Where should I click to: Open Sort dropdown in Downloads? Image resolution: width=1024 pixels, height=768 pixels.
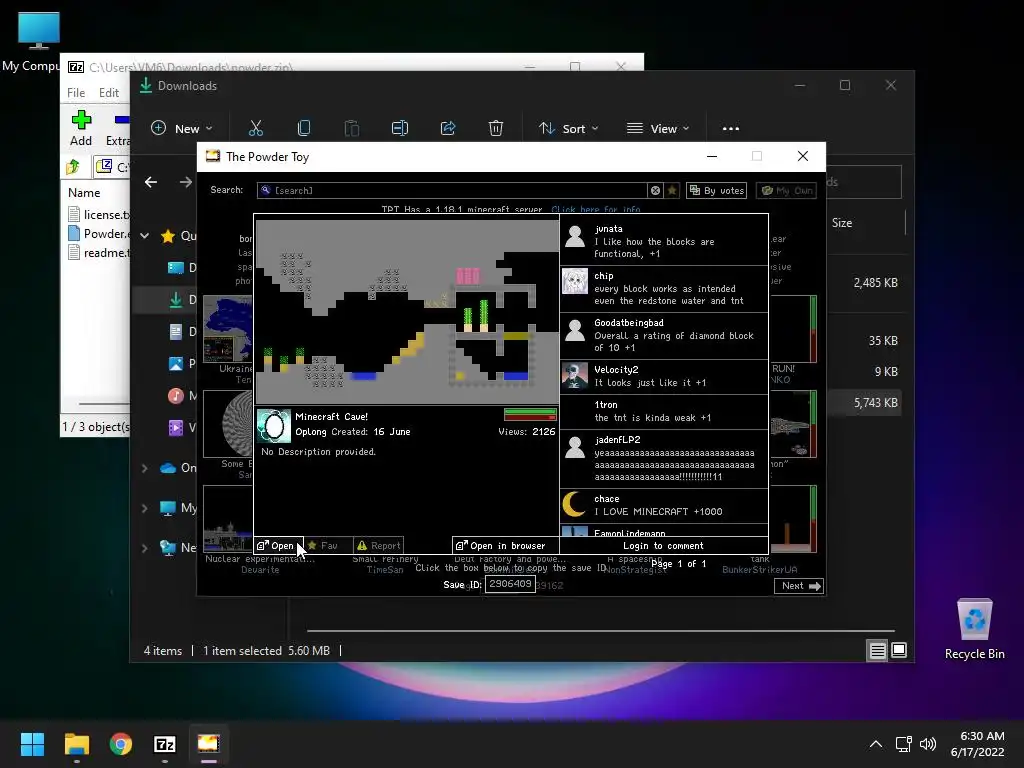[x=568, y=129]
